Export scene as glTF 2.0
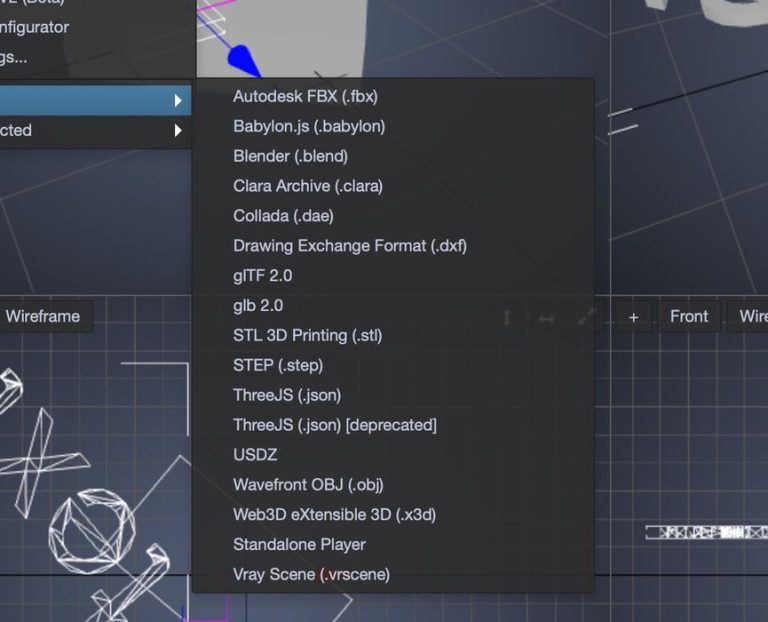This screenshot has width=768, height=622. [x=263, y=276]
